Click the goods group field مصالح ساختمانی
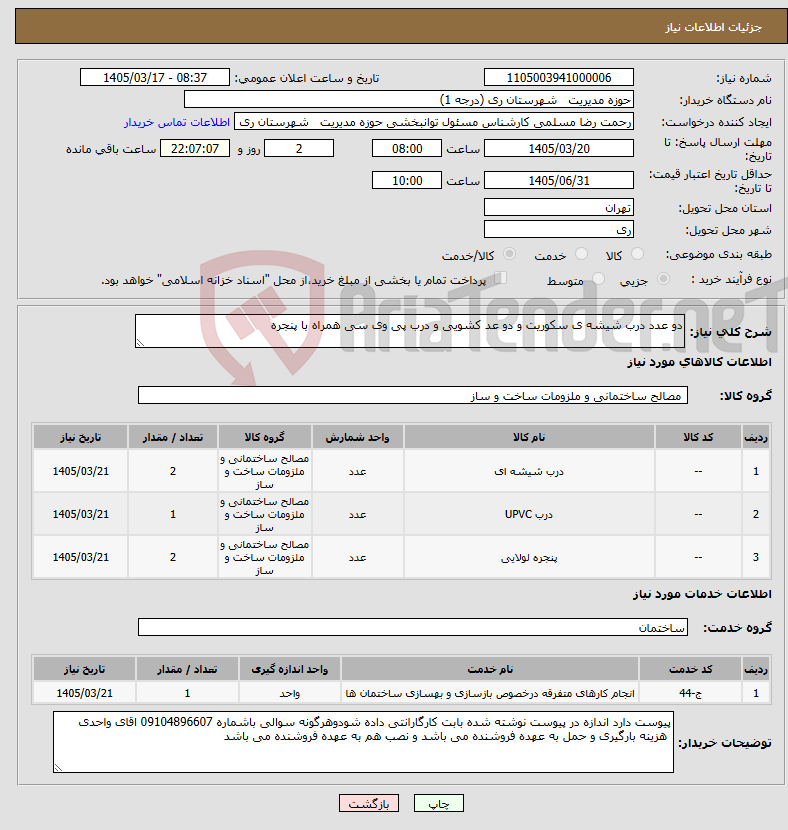Image resolution: width=788 pixels, height=830 pixels. (413, 395)
